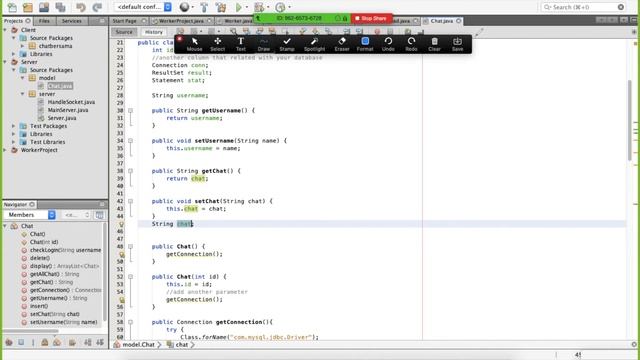Toggle code fold at getChat() line 38
The image size is (640, 360).
pyautogui.click(x=131, y=171)
